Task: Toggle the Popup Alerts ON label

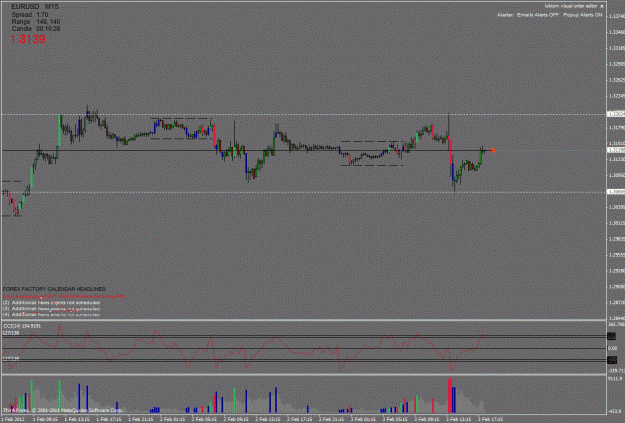Action: pos(582,15)
